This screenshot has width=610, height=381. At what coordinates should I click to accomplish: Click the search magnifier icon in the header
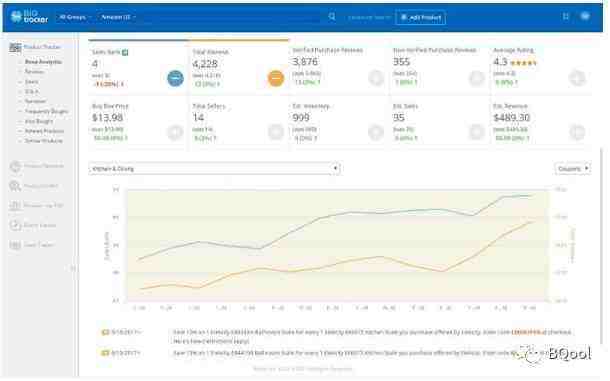click(331, 17)
